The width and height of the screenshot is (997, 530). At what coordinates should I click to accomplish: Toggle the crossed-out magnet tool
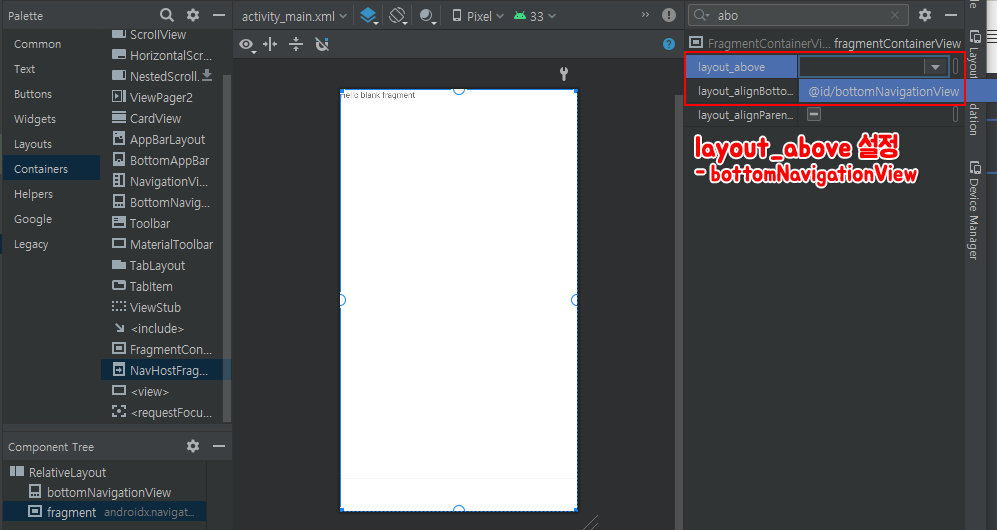pos(322,44)
